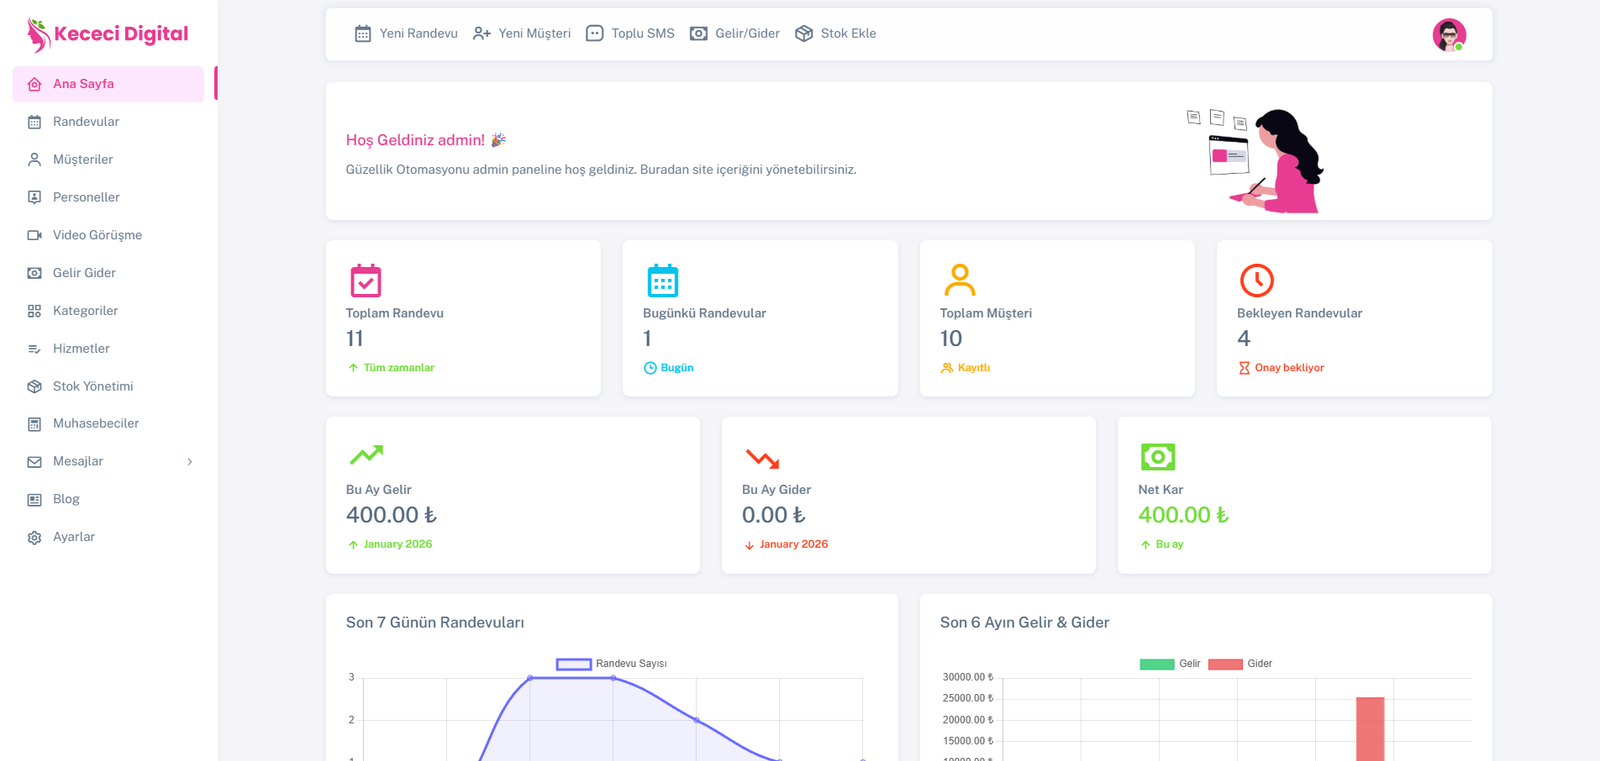The image size is (1600, 761).
Task: Click the Yeni Müşteri add-user icon
Action: pyautogui.click(x=482, y=34)
